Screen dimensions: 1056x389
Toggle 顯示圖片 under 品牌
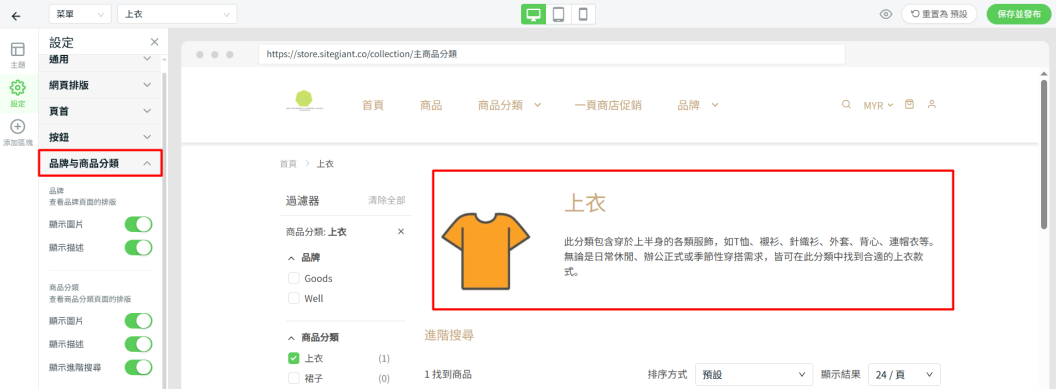[139, 224]
